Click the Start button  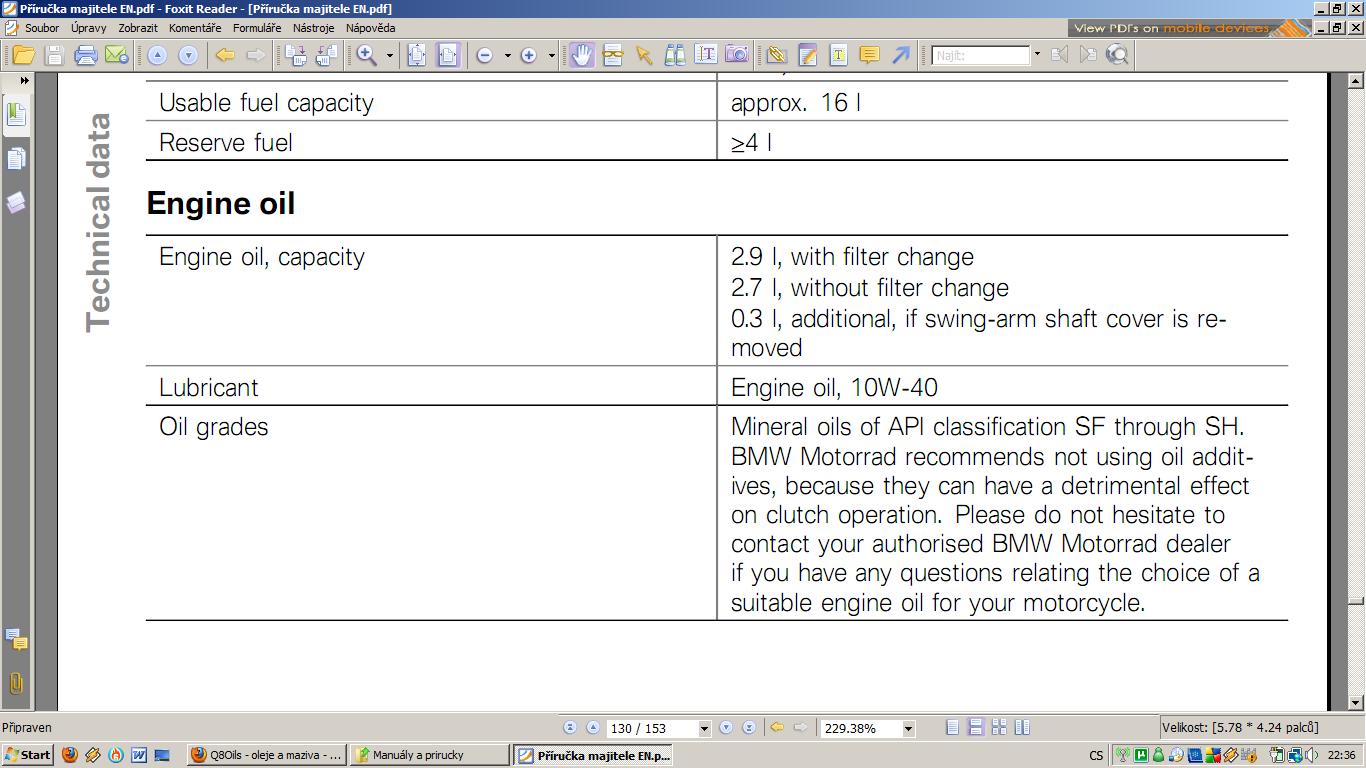[x=27, y=755]
